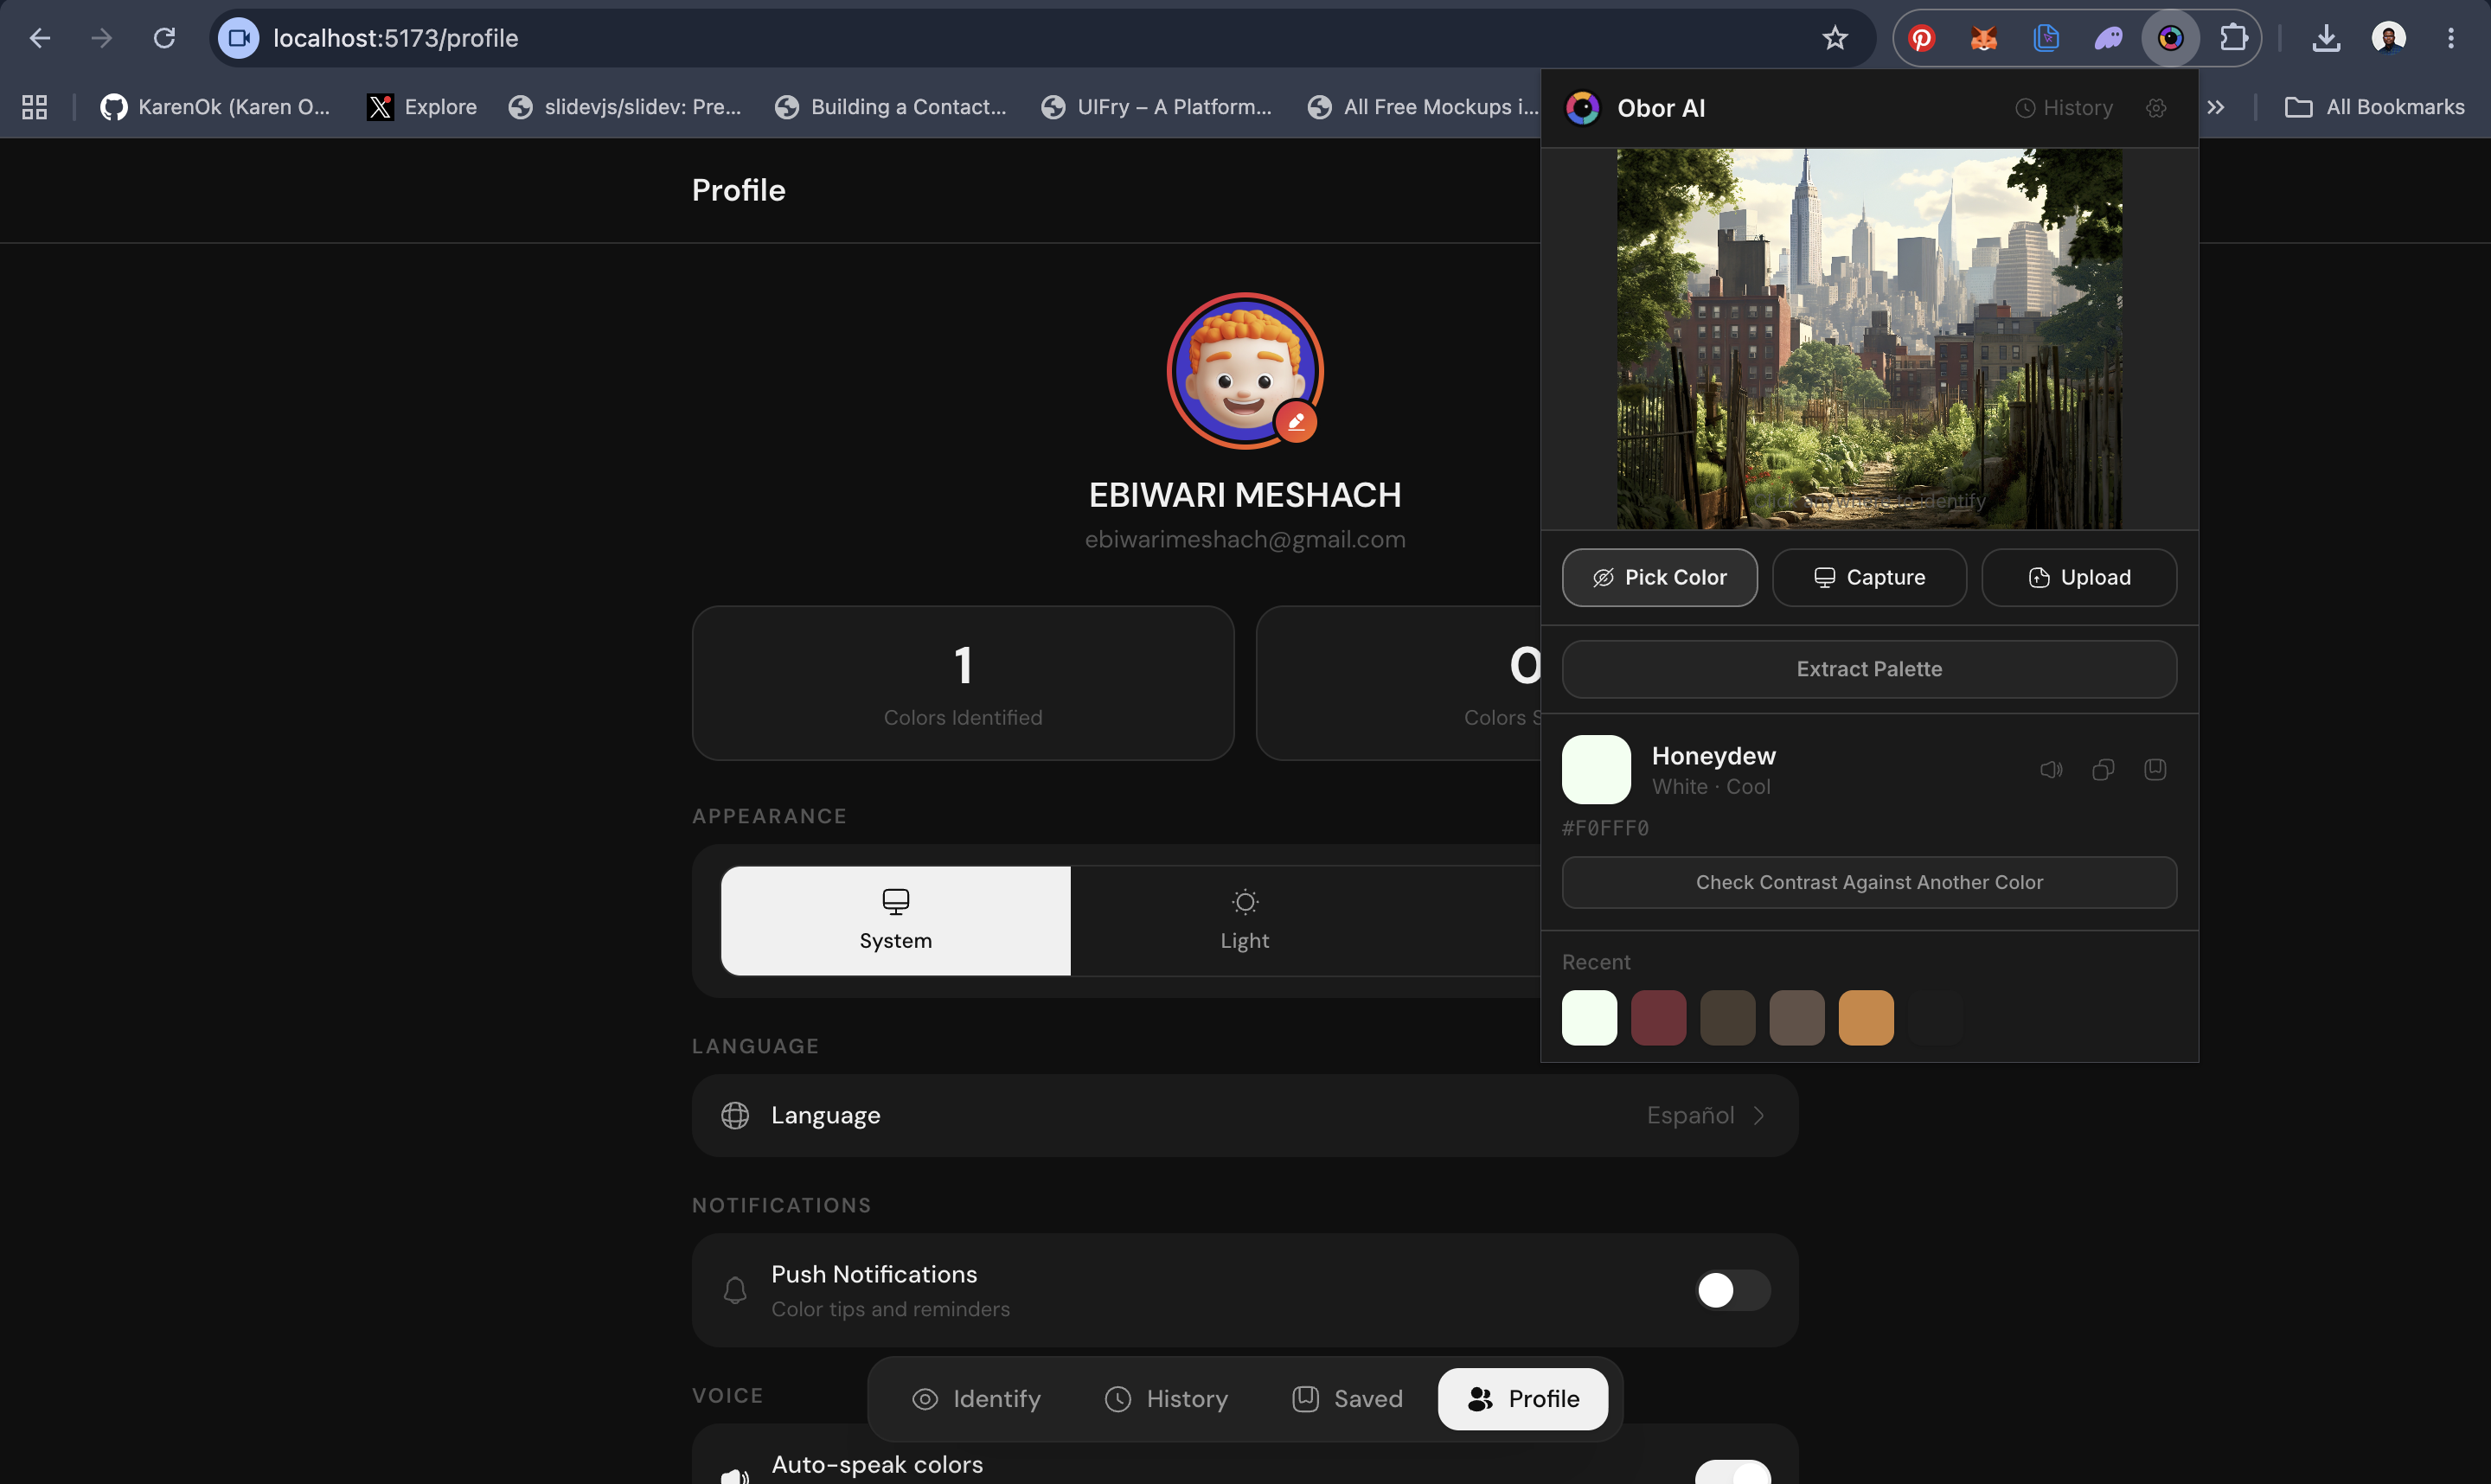Open KarenOk GitHub bookmark
This screenshot has width=2491, height=1484.
[x=215, y=107]
